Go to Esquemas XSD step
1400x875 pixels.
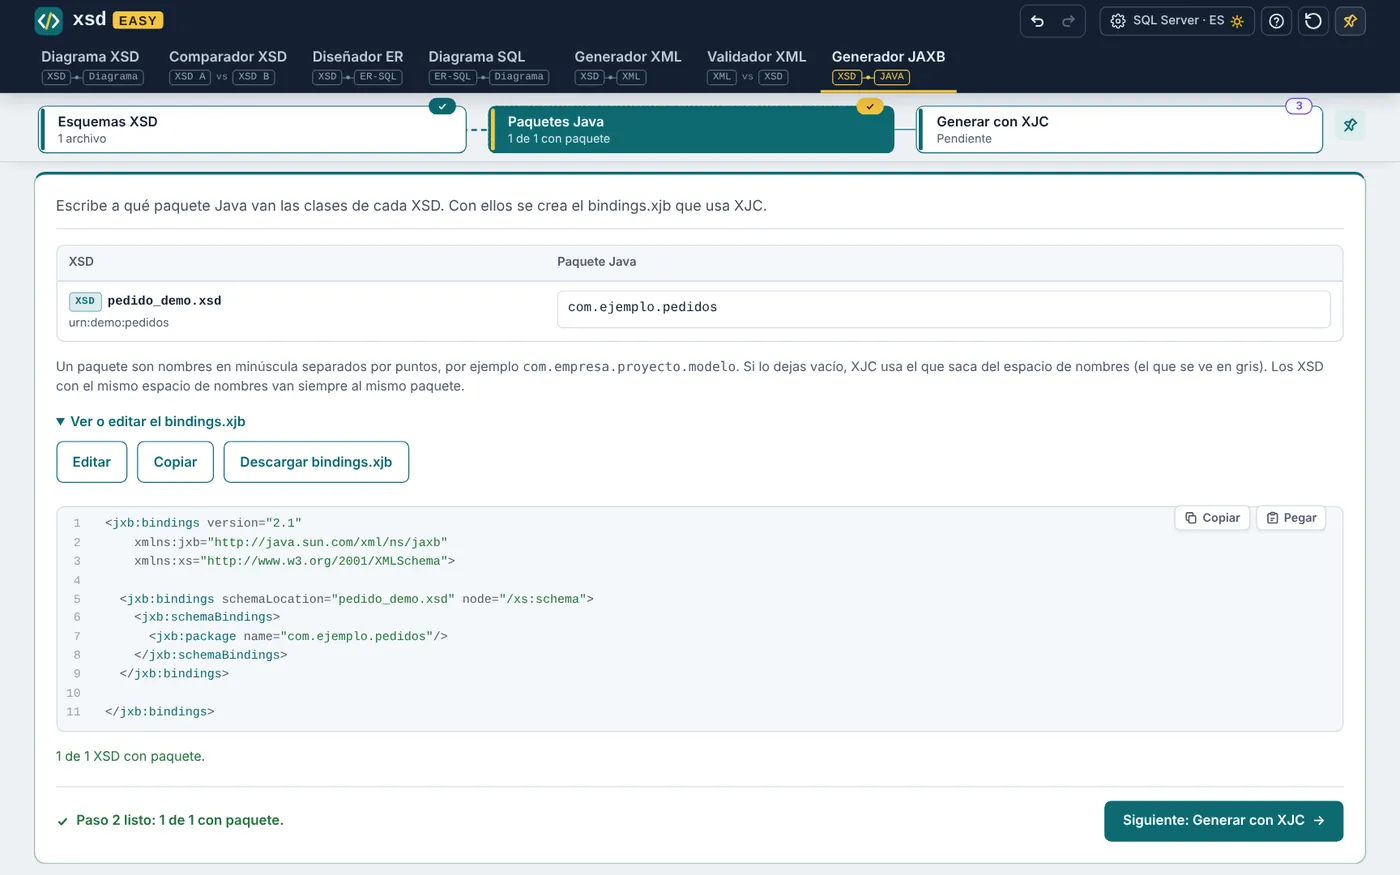(x=252, y=130)
